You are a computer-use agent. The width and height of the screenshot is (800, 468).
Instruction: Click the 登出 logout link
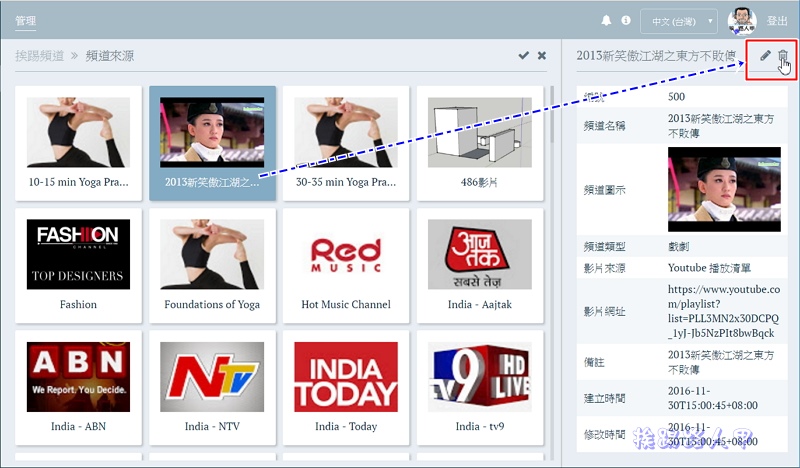777,21
